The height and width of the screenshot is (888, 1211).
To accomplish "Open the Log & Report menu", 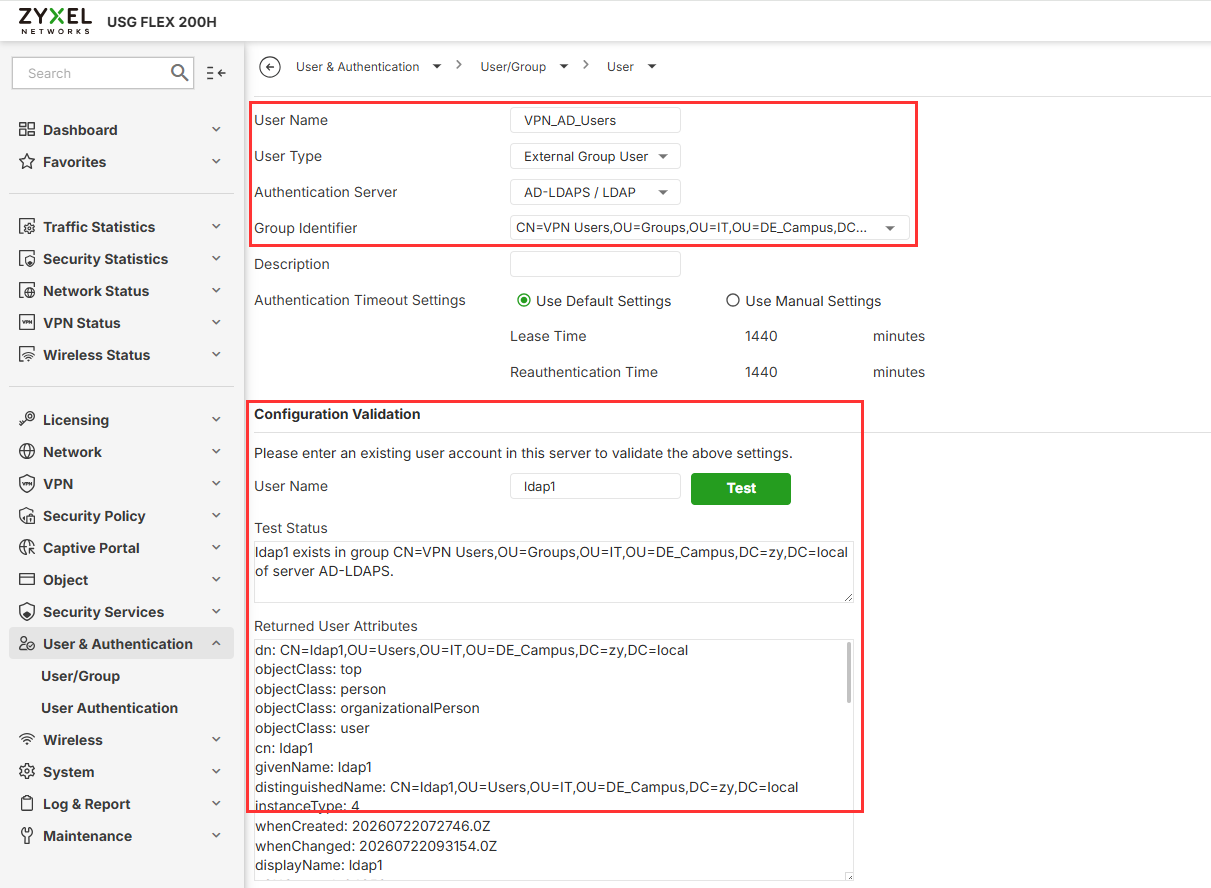I will click(121, 804).
